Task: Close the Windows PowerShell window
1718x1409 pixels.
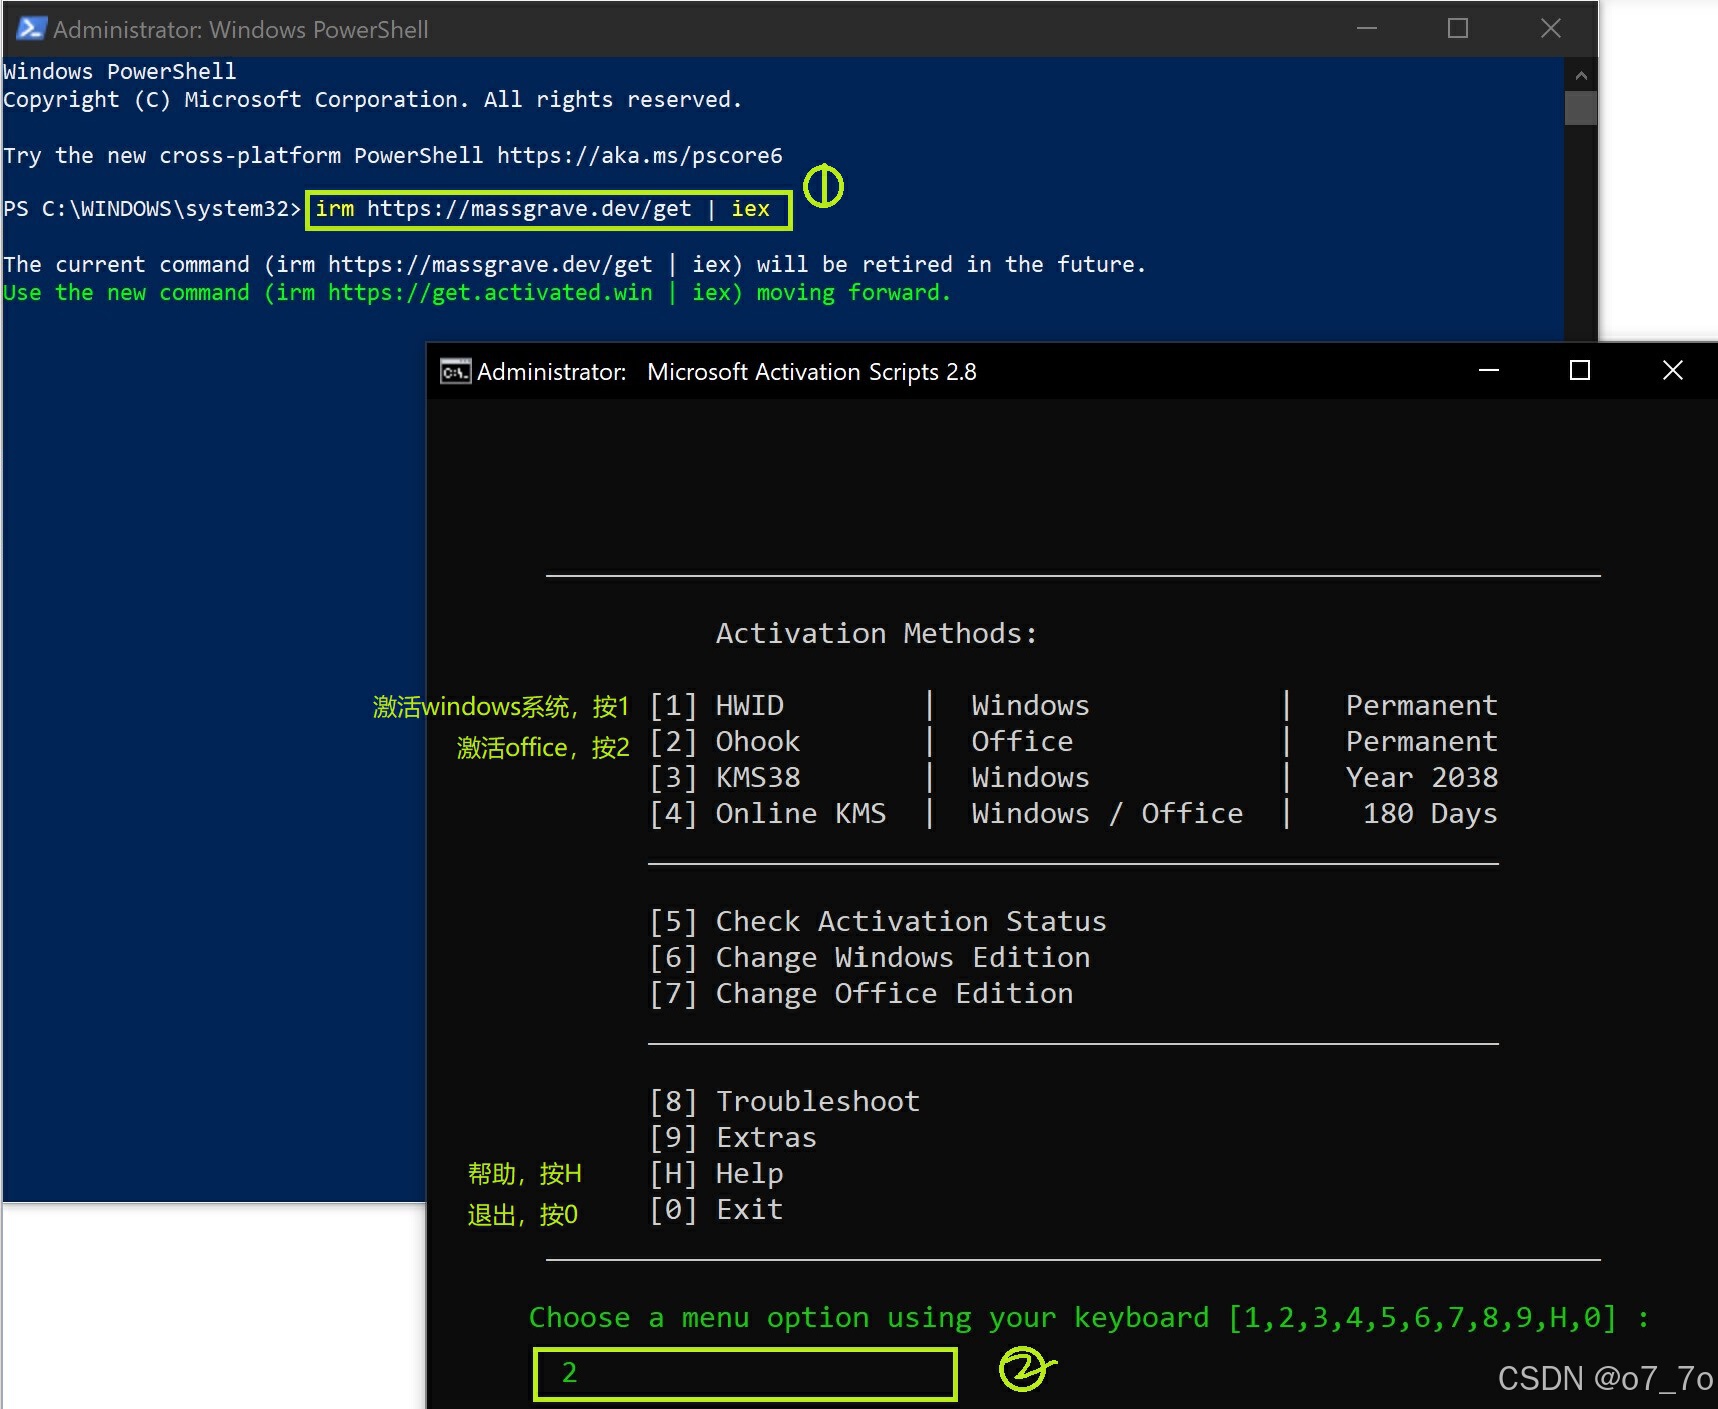Action: (x=1550, y=28)
